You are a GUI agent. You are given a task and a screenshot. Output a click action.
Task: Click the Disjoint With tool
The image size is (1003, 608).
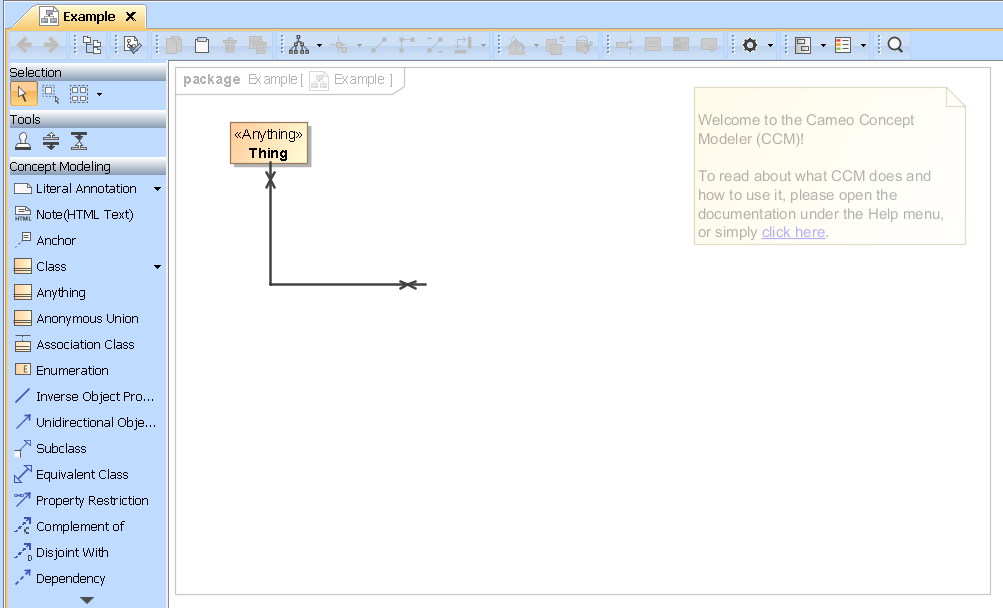[x=72, y=552]
